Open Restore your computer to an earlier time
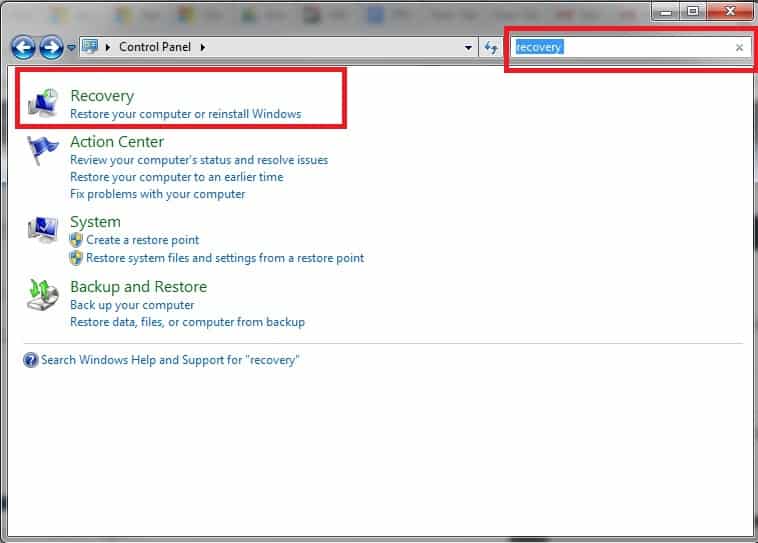 177,177
